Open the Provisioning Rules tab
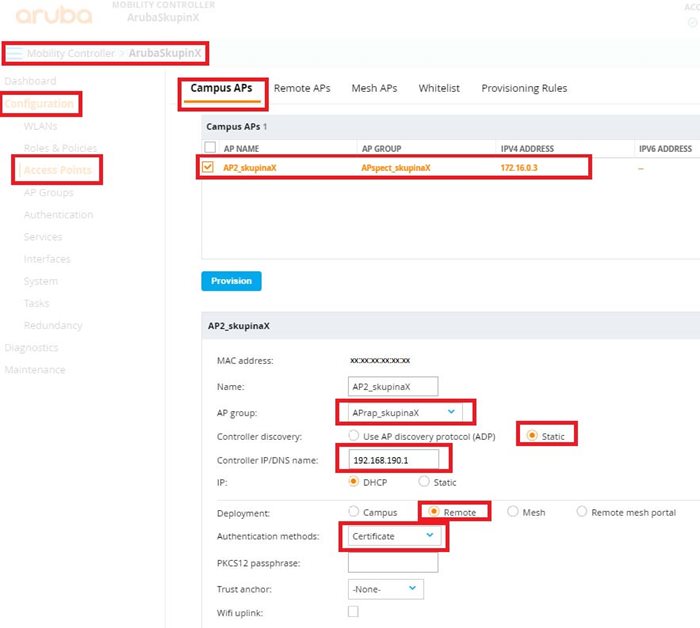This screenshot has height=628, width=700. click(x=524, y=88)
